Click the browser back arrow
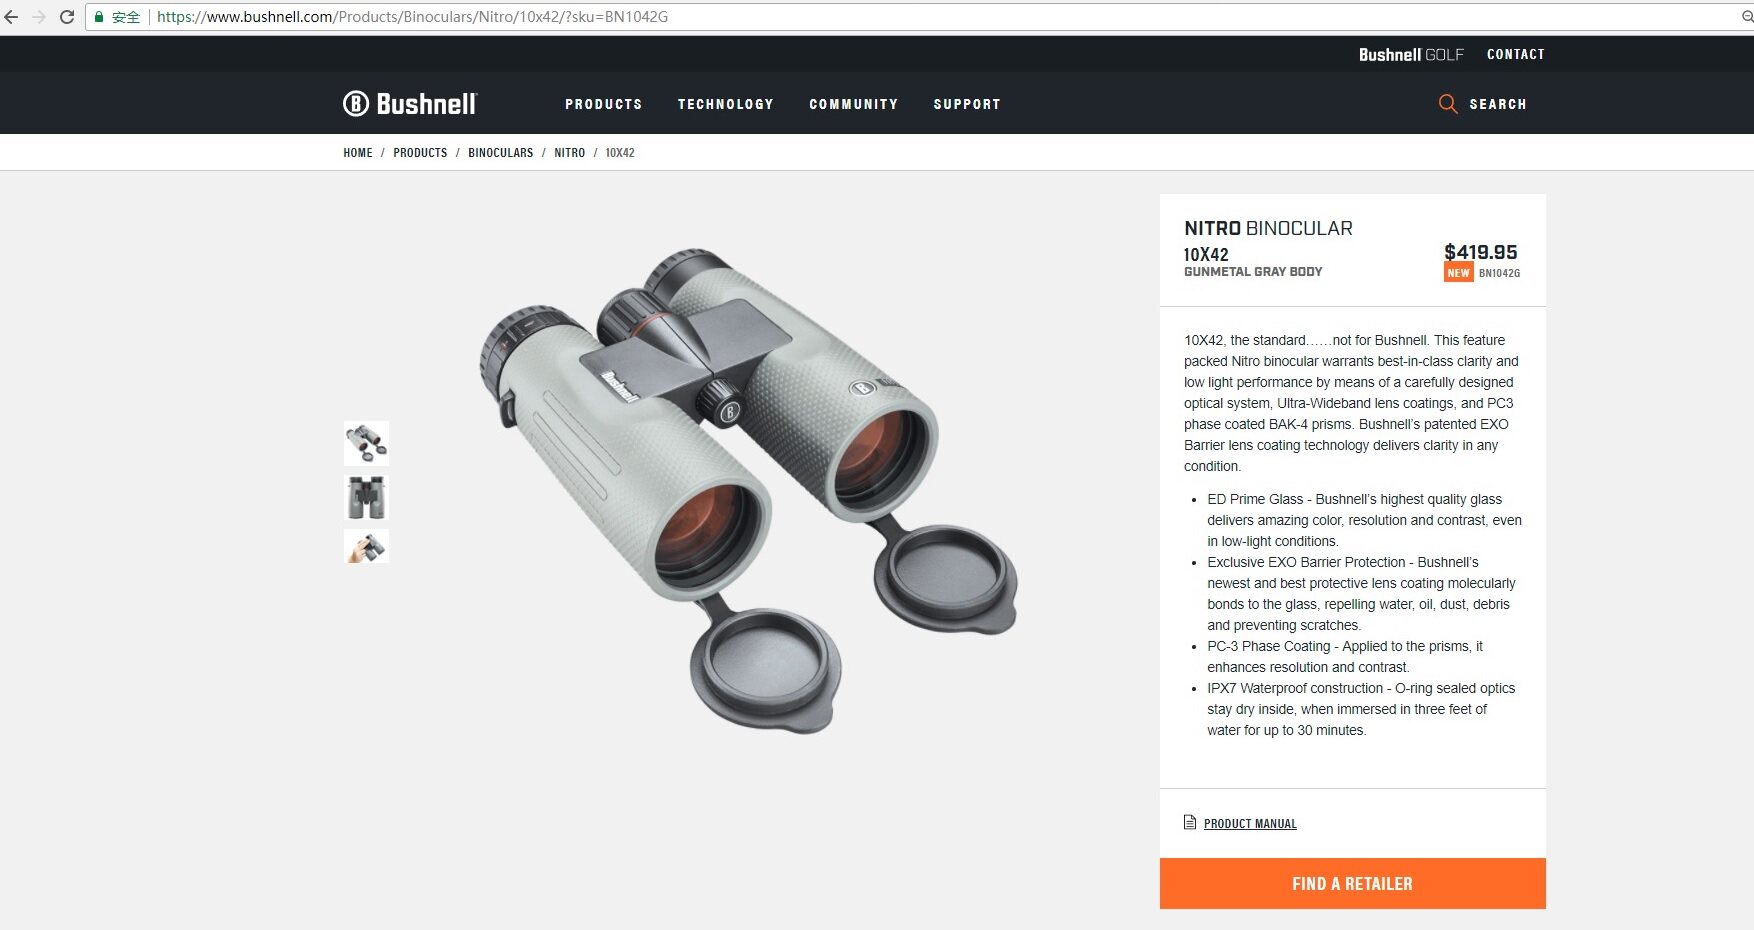1754x930 pixels. [x=11, y=17]
